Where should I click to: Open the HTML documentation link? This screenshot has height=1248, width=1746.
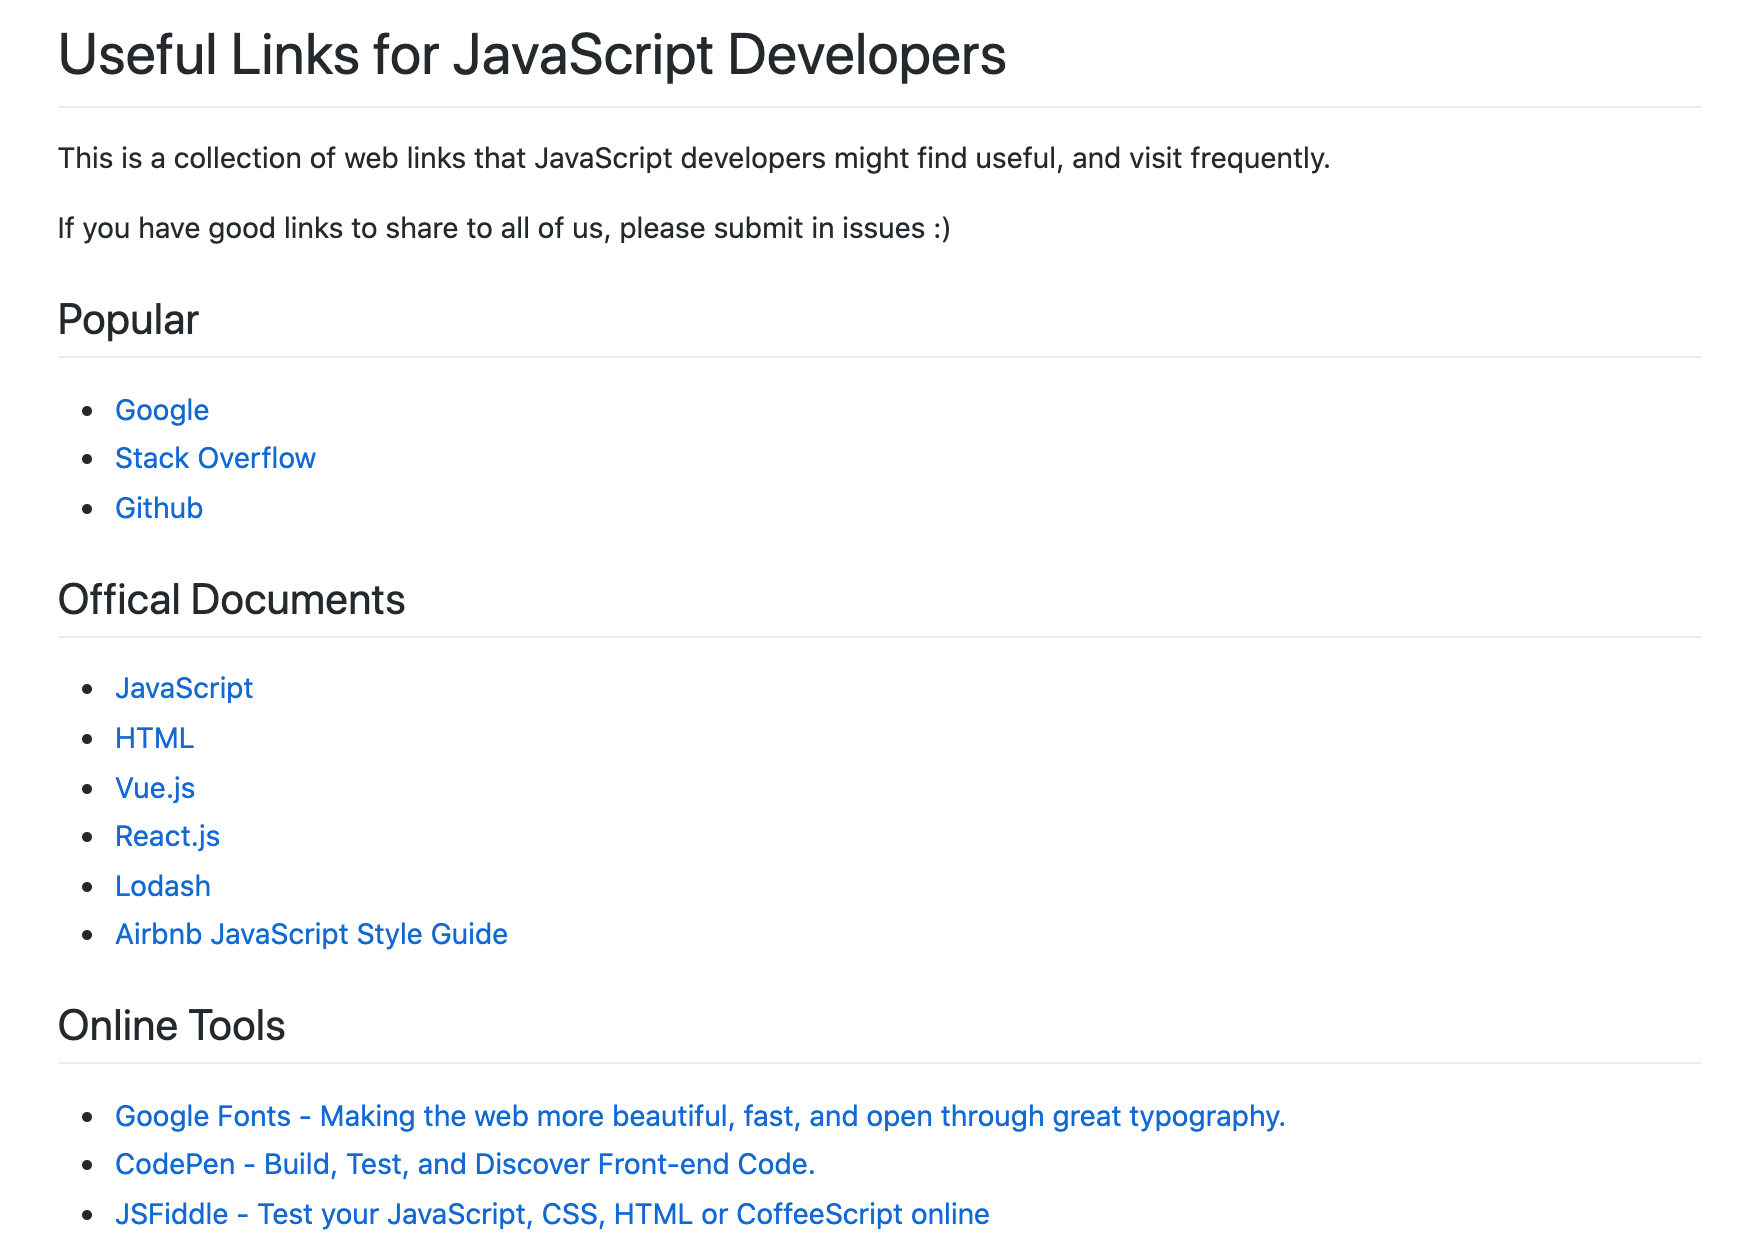(155, 738)
